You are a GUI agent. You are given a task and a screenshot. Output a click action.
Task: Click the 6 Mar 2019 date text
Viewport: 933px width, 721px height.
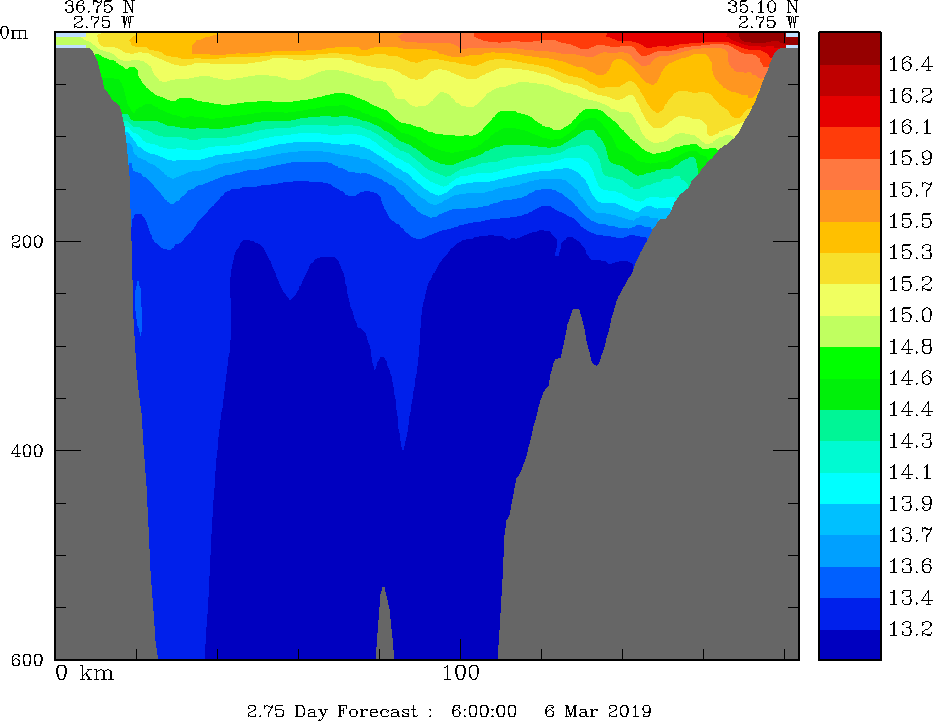tap(598, 711)
